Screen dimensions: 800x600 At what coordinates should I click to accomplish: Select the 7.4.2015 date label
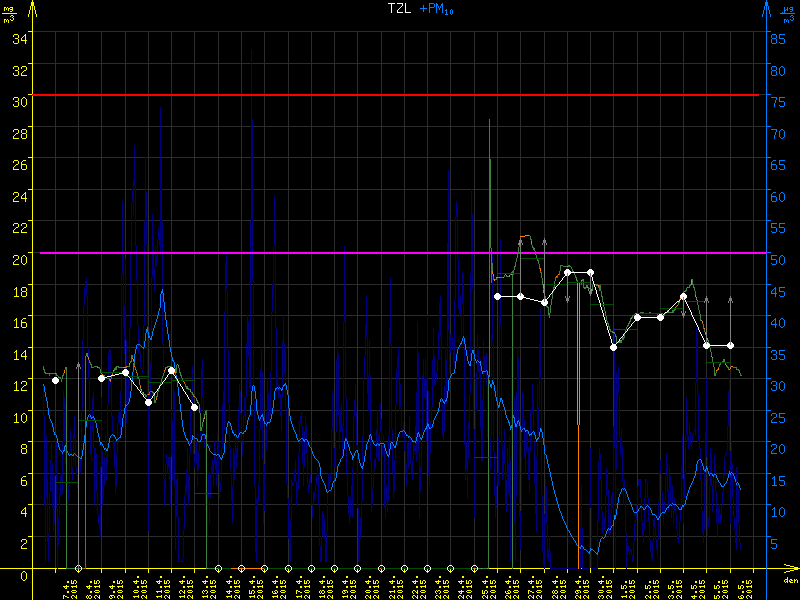(68, 585)
